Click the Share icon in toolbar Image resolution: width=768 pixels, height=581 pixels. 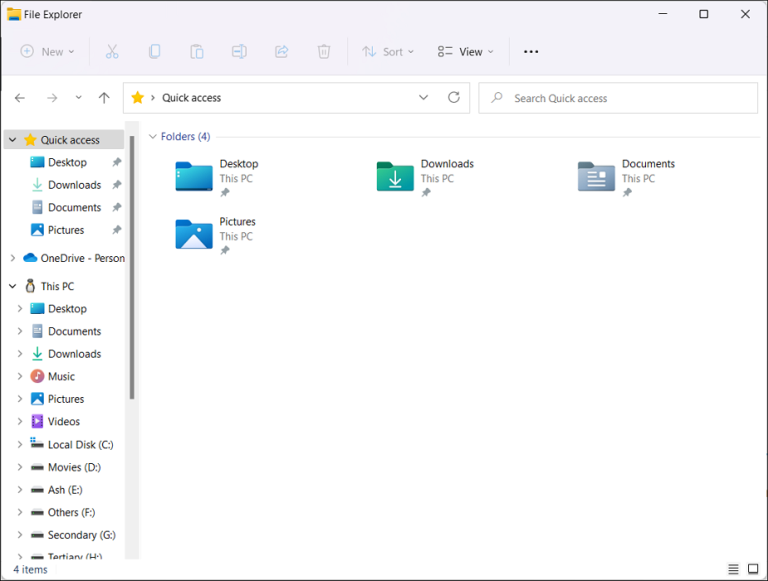(x=281, y=51)
